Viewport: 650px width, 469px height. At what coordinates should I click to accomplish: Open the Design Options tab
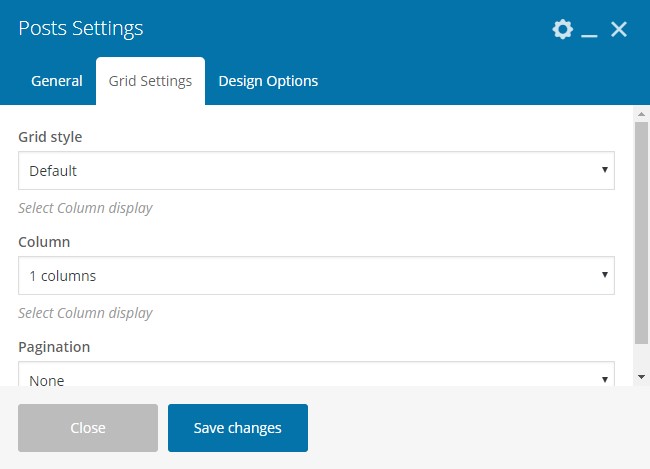268,81
